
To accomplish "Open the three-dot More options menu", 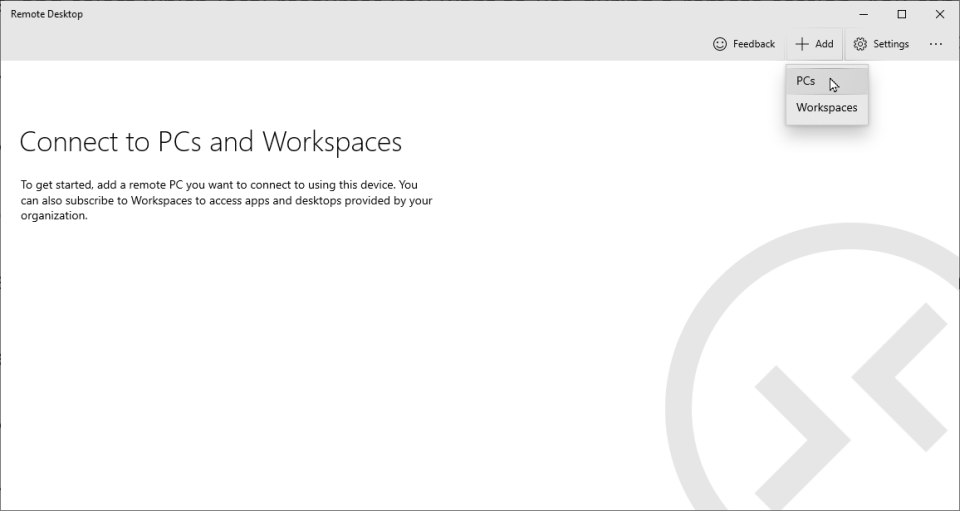I will coord(936,44).
